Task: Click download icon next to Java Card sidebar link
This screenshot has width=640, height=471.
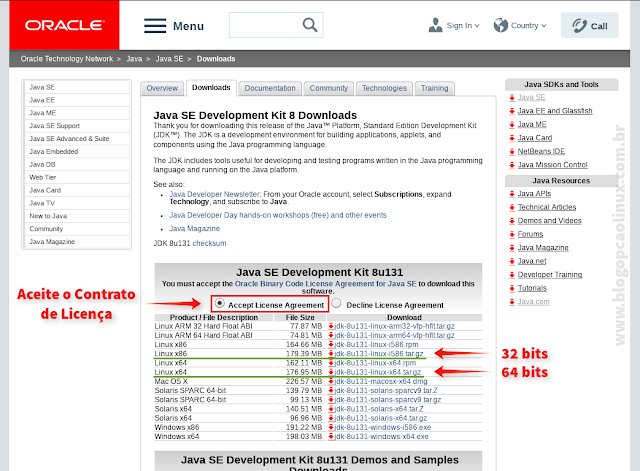Action: (x=512, y=138)
